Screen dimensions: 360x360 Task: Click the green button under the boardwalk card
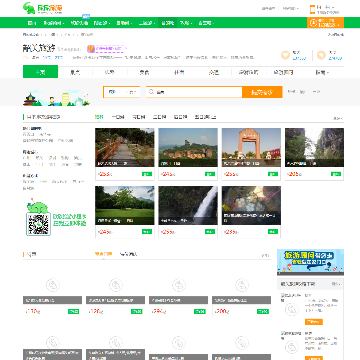[x=147, y=174]
